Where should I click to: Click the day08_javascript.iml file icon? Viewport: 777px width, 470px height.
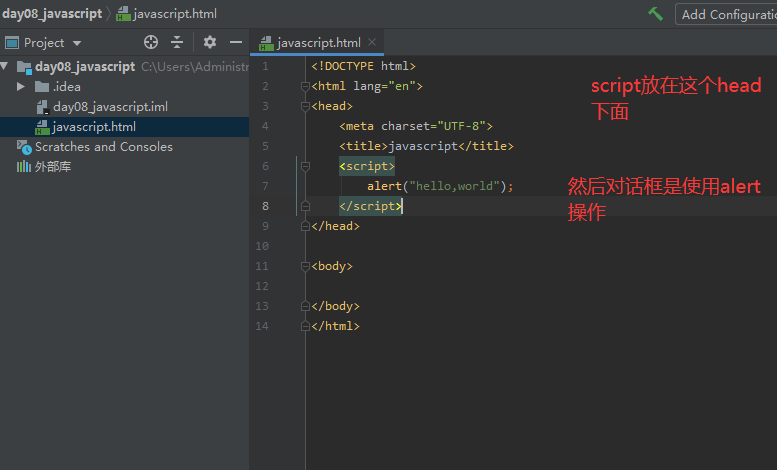[42, 107]
